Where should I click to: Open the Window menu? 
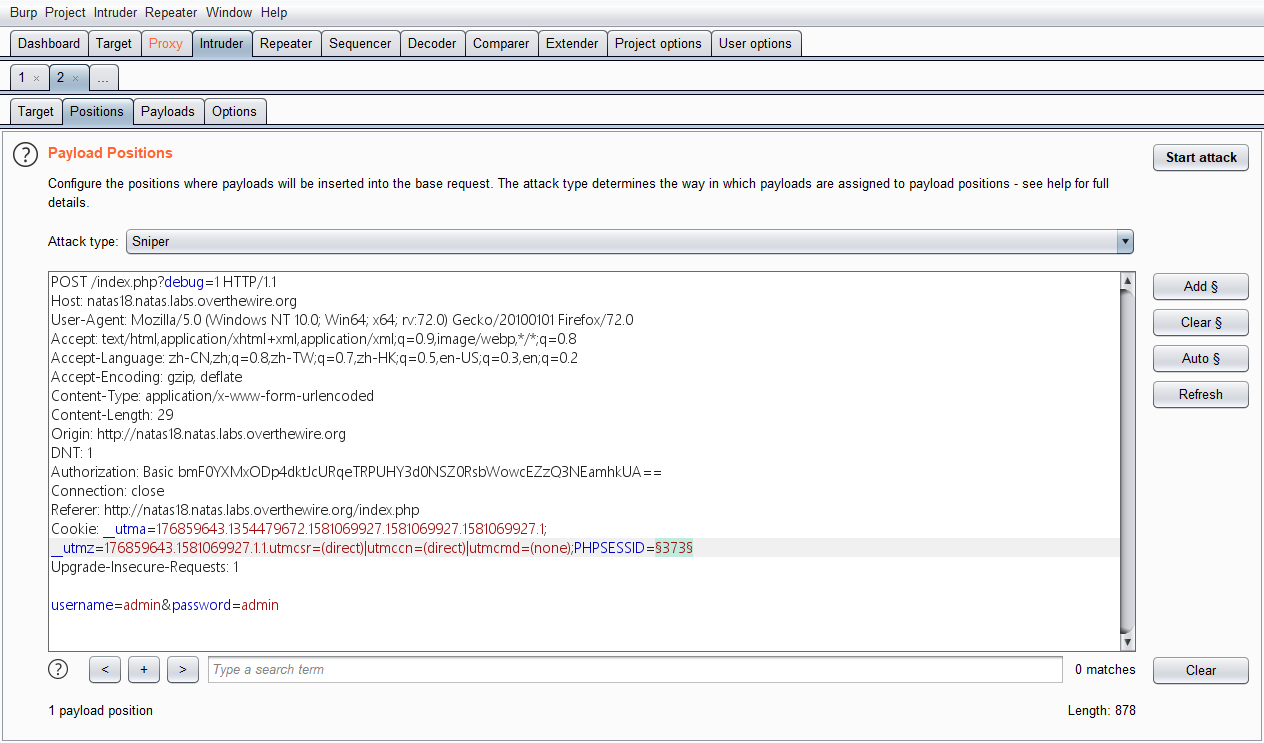point(229,13)
